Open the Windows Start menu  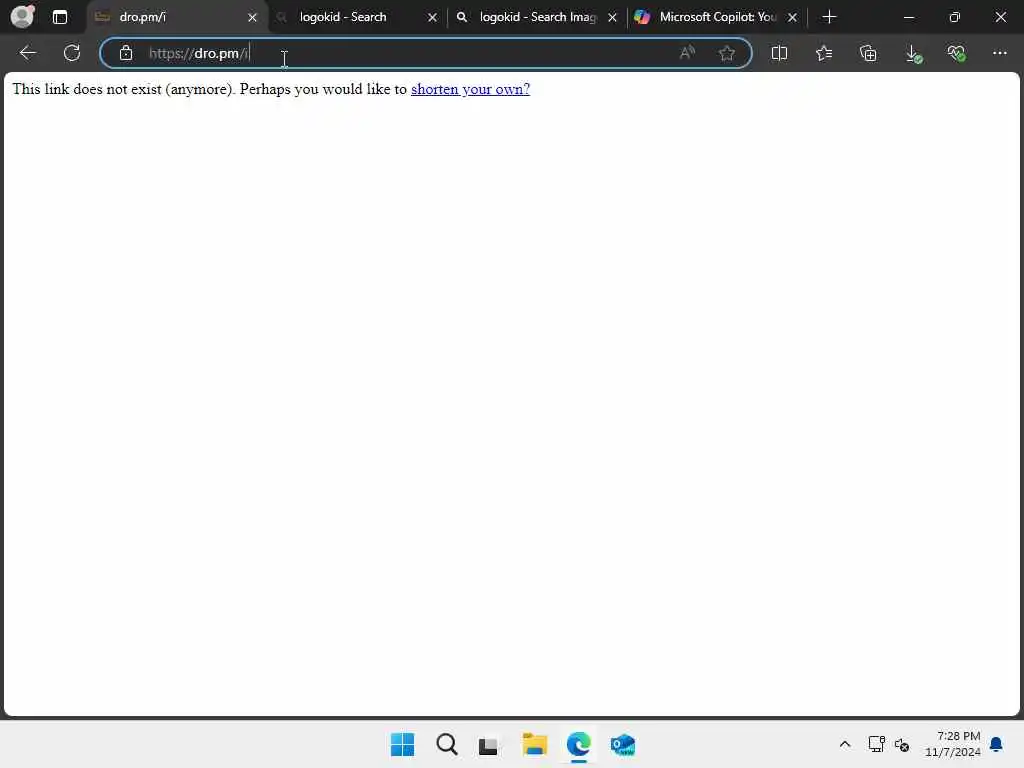click(x=402, y=744)
